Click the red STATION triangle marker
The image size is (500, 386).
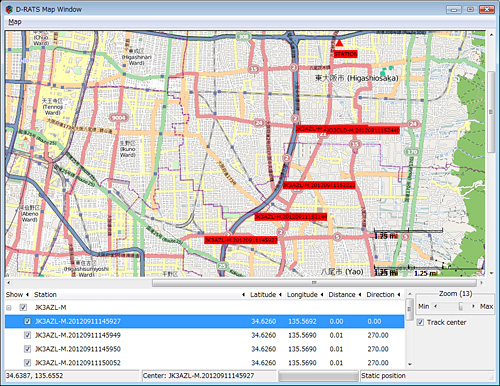pyautogui.click(x=339, y=43)
